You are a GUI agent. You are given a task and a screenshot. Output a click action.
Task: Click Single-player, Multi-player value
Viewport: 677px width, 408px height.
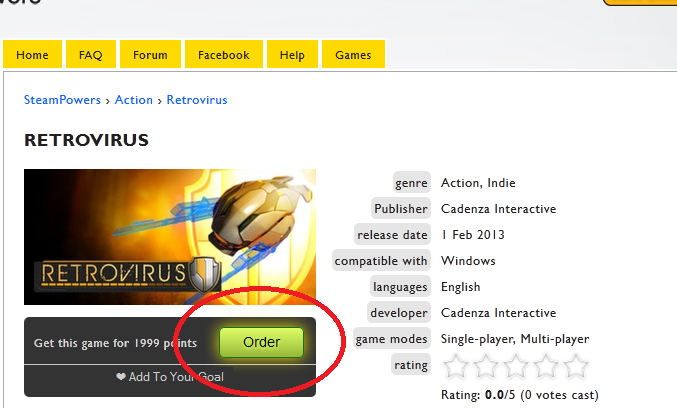coord(515,339)
